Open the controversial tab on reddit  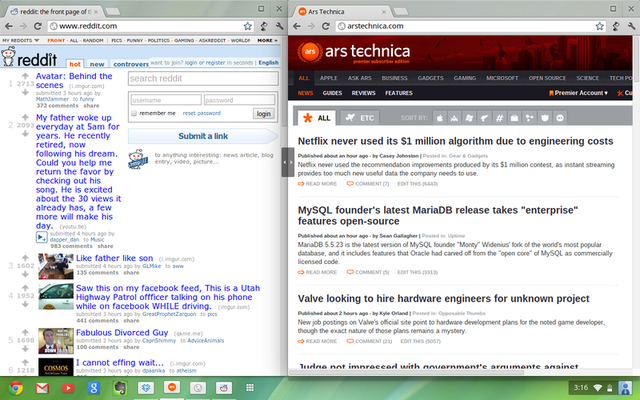tap(131, 64)
